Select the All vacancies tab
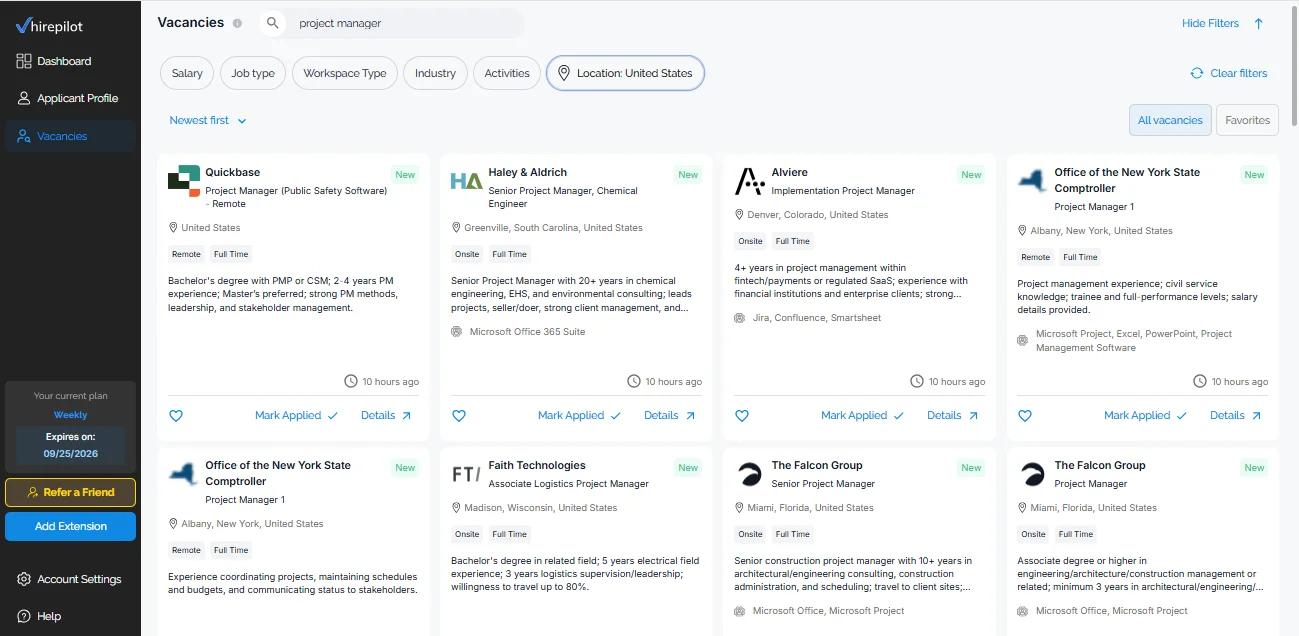 pyautogui.click(x=1170, y=119)
